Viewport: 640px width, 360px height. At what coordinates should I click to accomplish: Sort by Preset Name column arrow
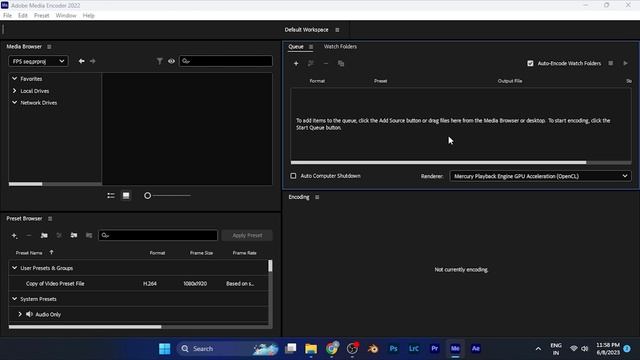tap(51, 253)
